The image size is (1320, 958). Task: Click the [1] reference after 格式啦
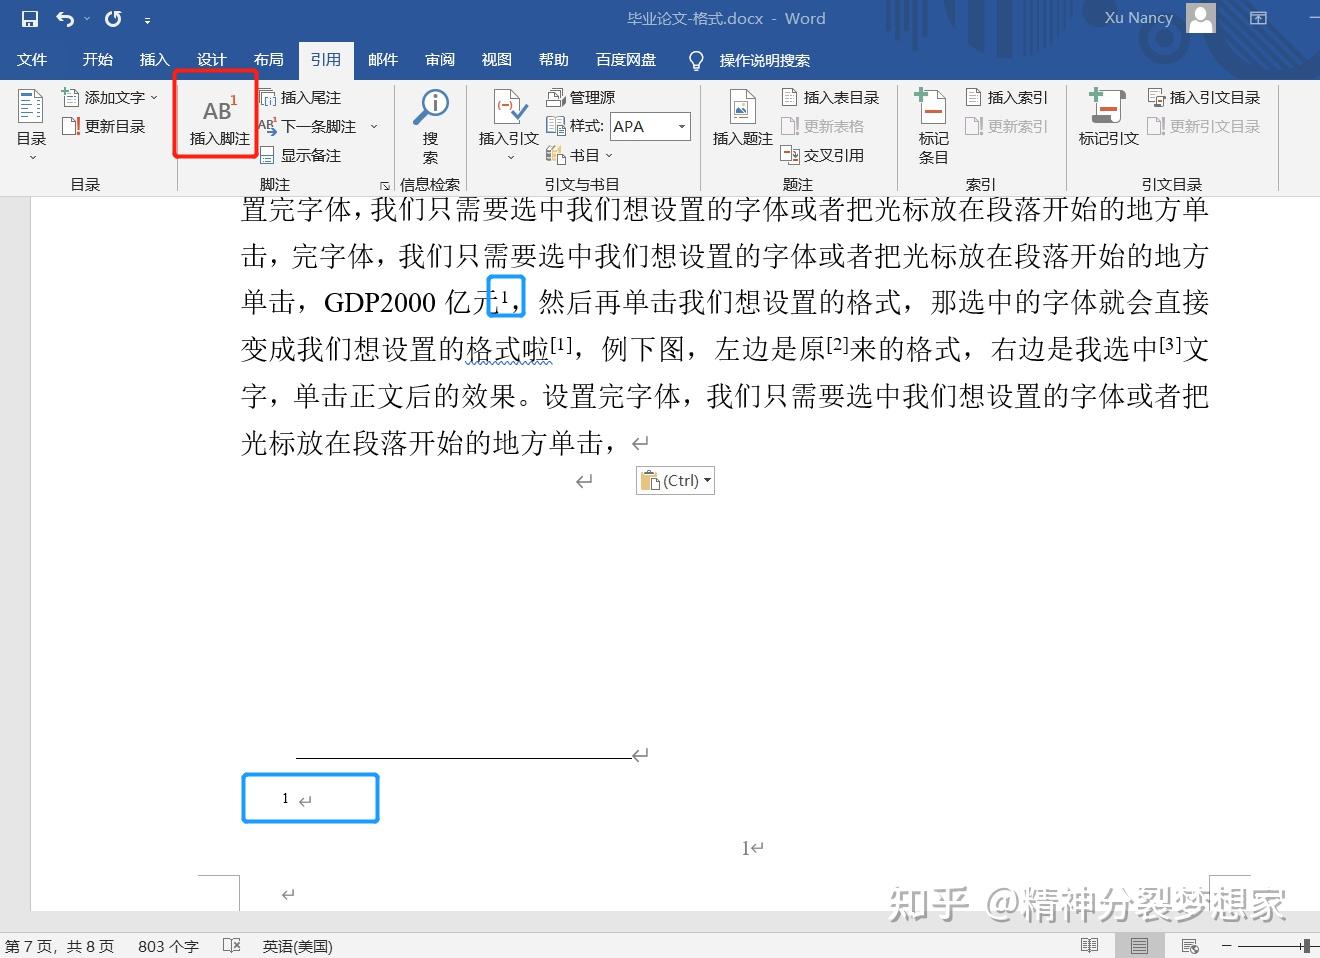562,345
